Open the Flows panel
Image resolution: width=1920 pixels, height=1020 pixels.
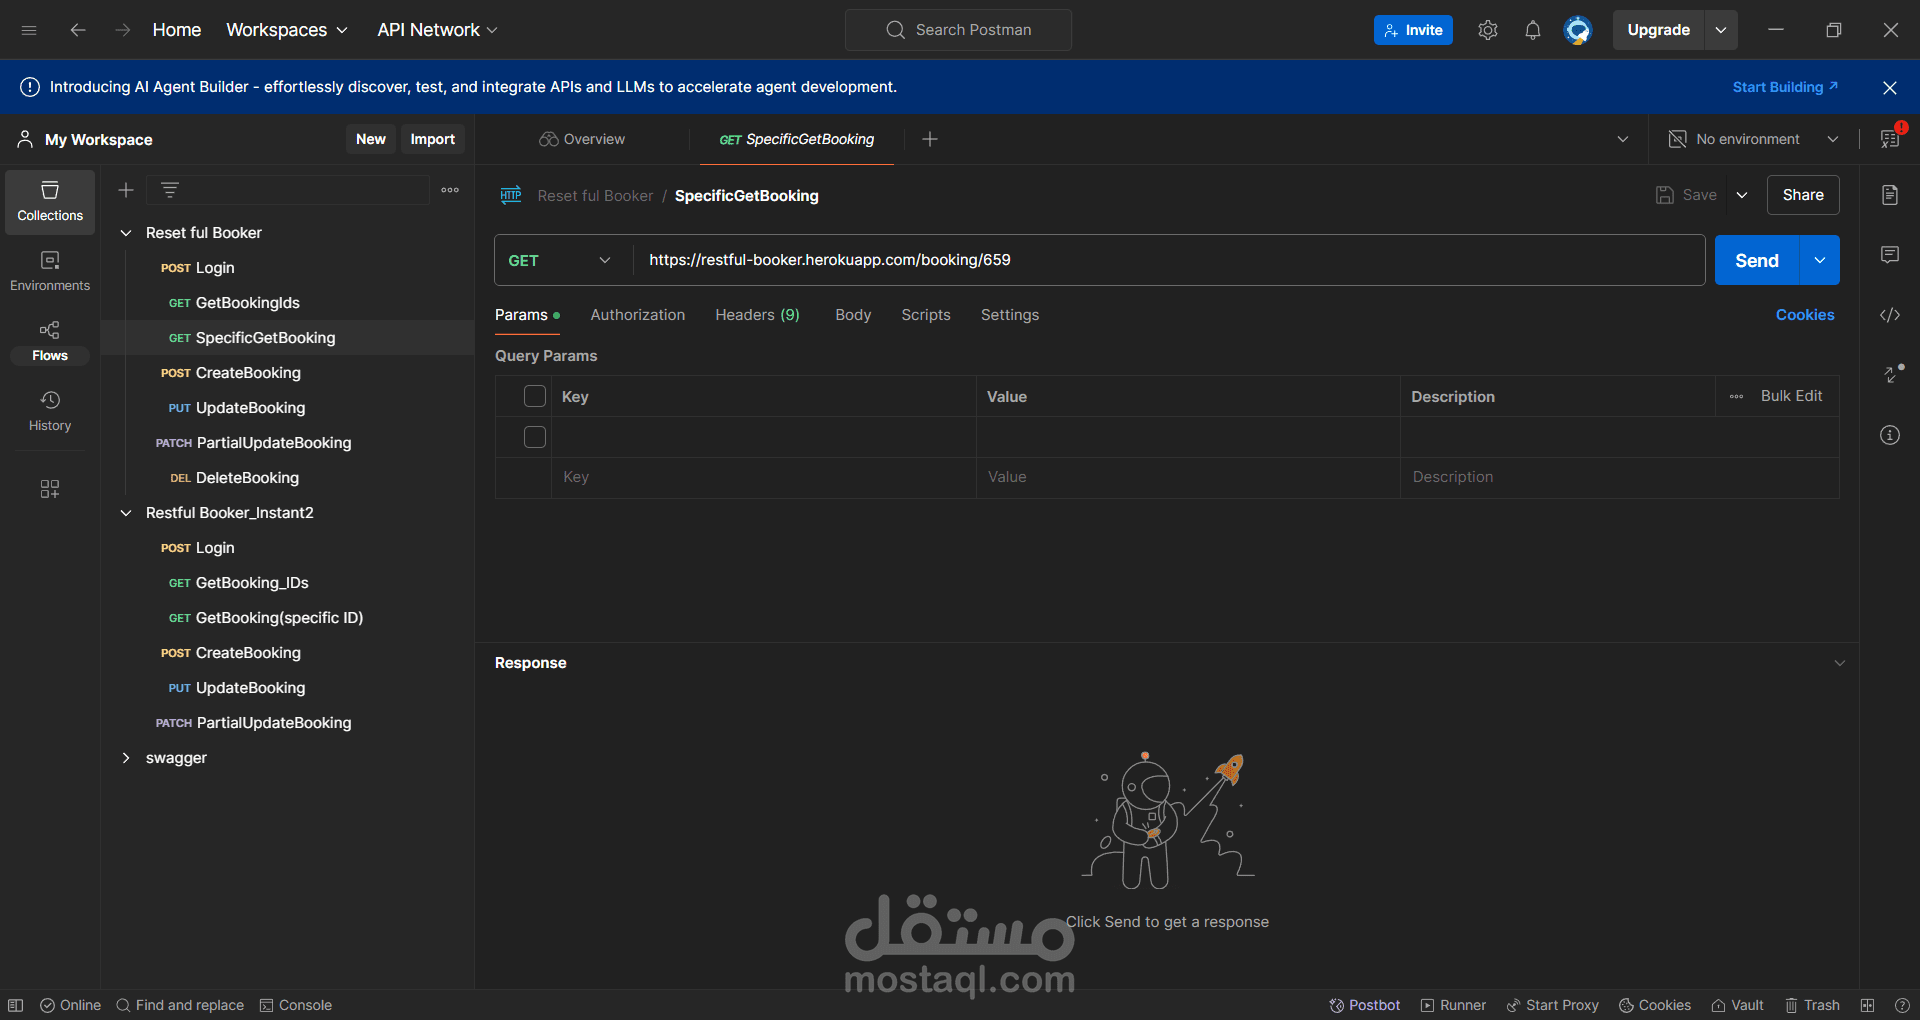pos(49,340)
